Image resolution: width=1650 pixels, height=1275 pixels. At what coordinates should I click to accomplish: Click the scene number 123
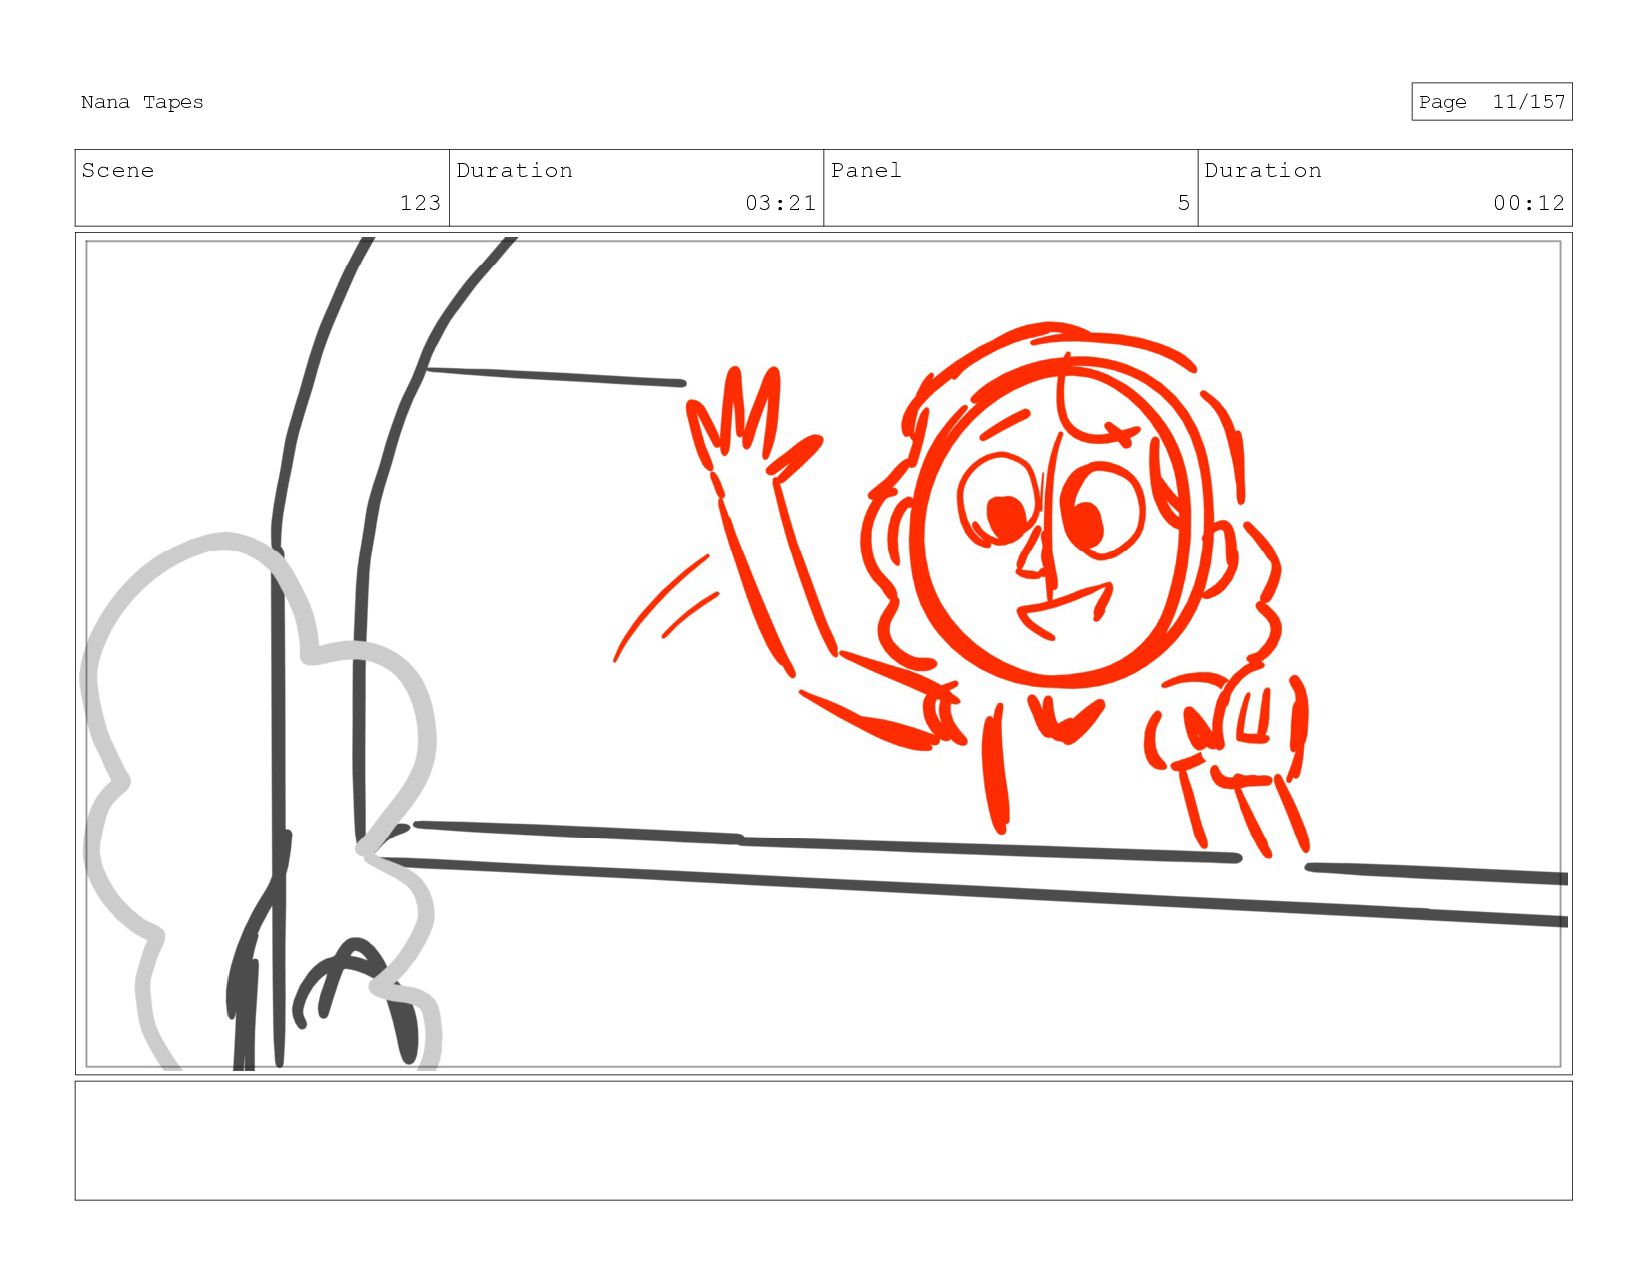coord(420,203)
